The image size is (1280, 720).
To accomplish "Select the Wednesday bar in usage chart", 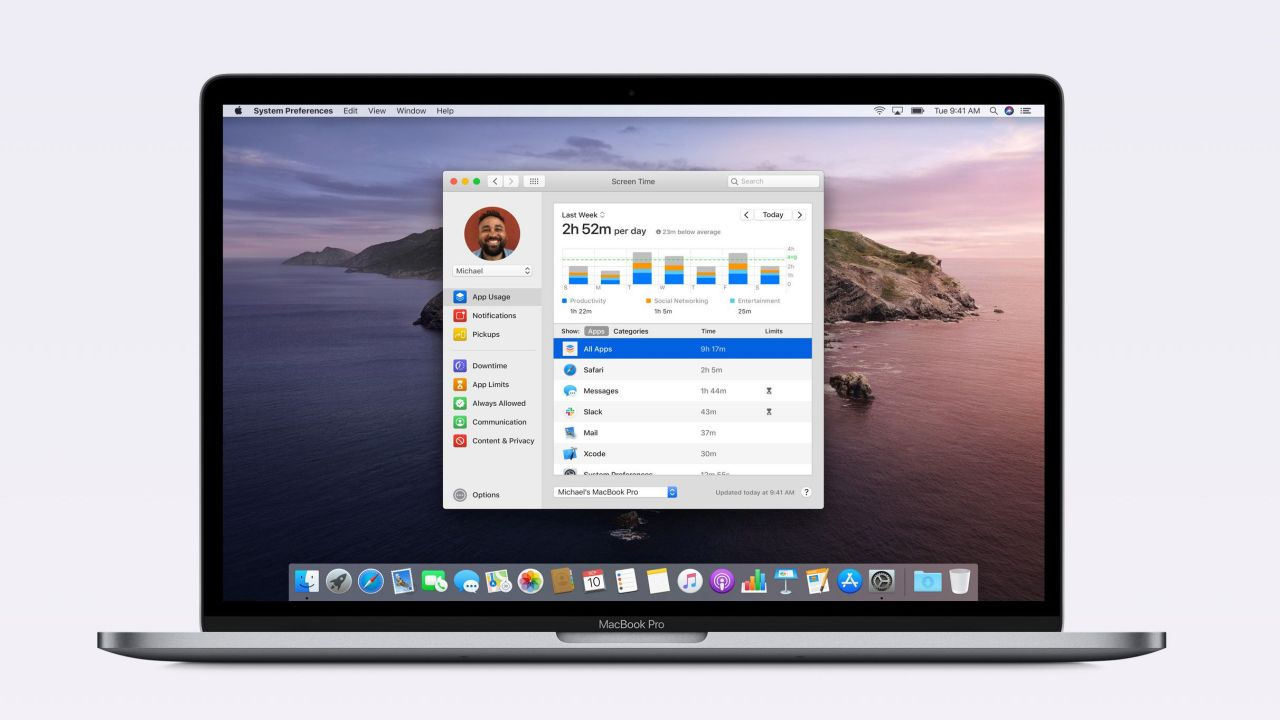I will pyautogui.click(x=674, y=270).
